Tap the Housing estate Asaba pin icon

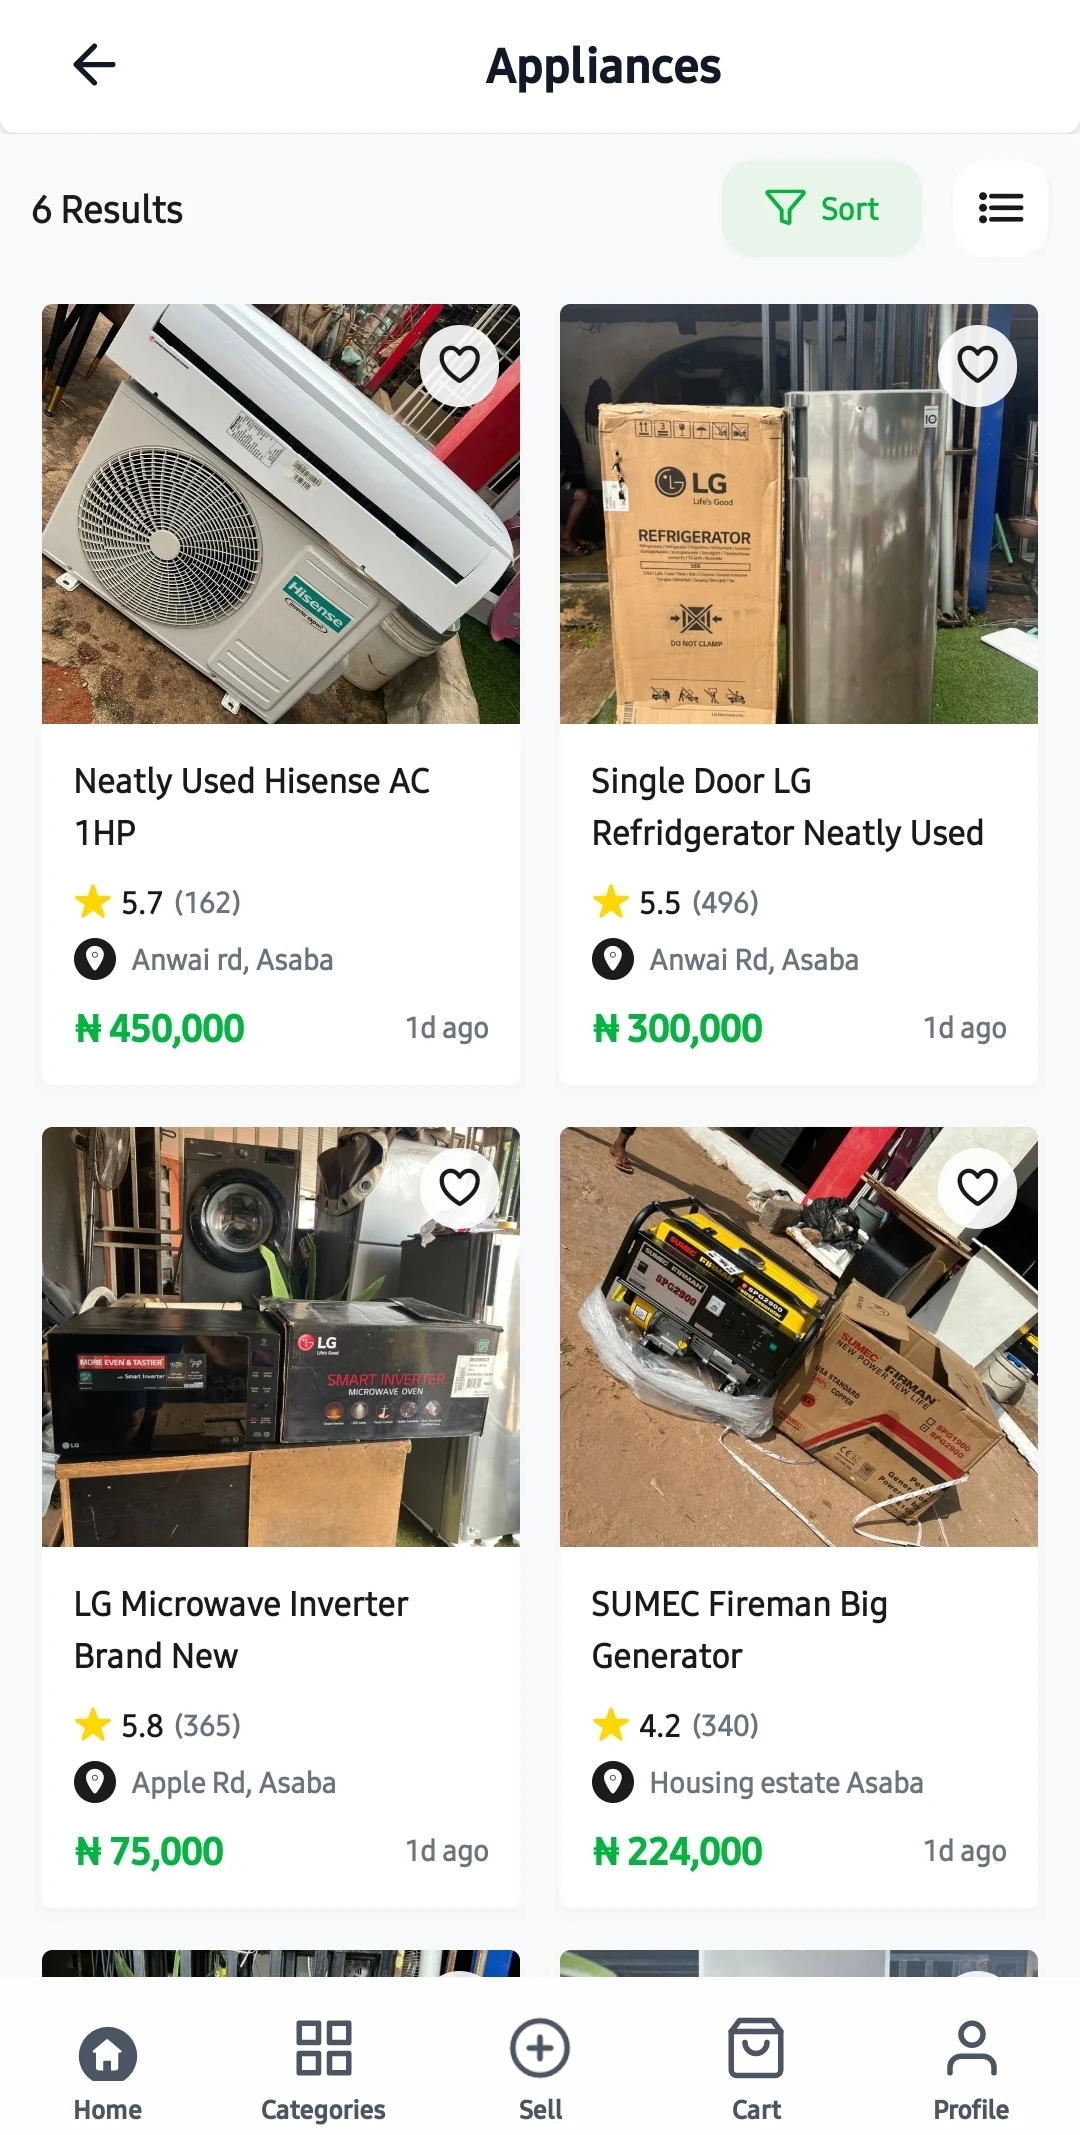click(613, 1783)
